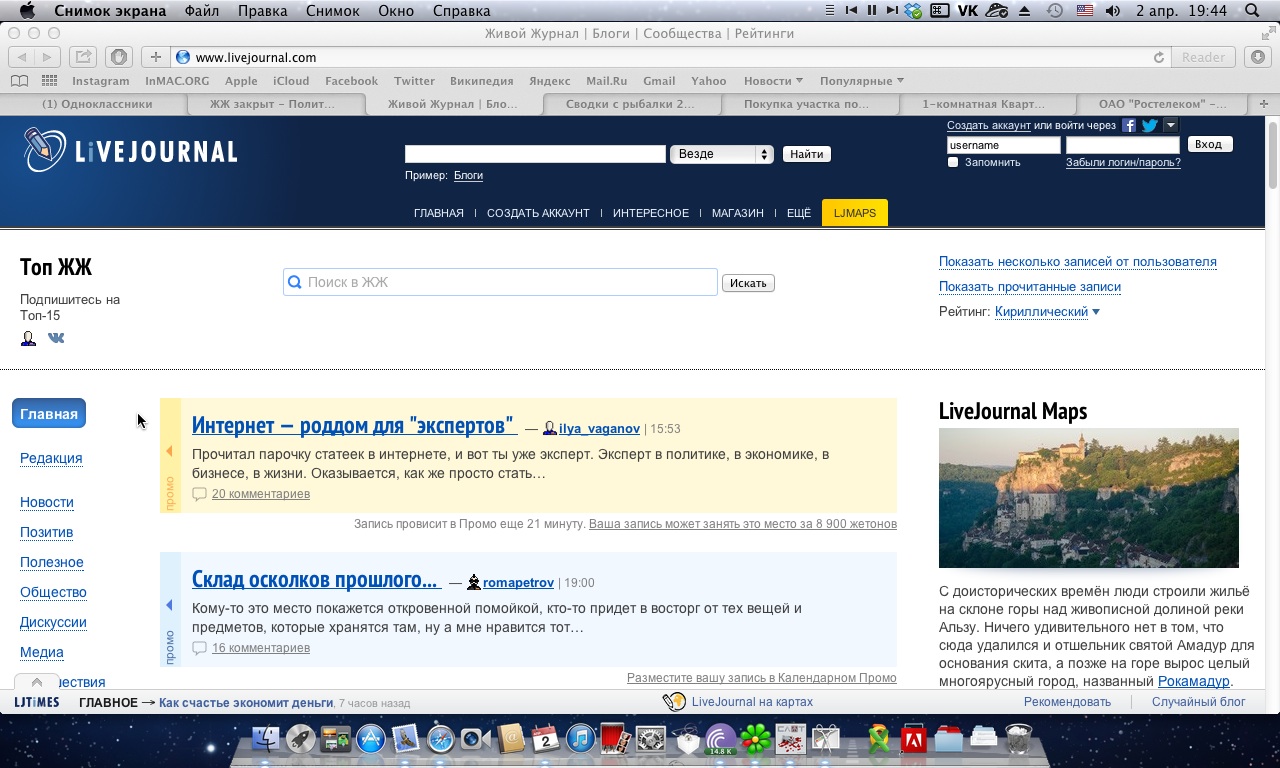Viewport: 1280px width, 768px height.
Task: Subscribe to Top-15 via LiveJournal user icon
Action: coord(28,338)
